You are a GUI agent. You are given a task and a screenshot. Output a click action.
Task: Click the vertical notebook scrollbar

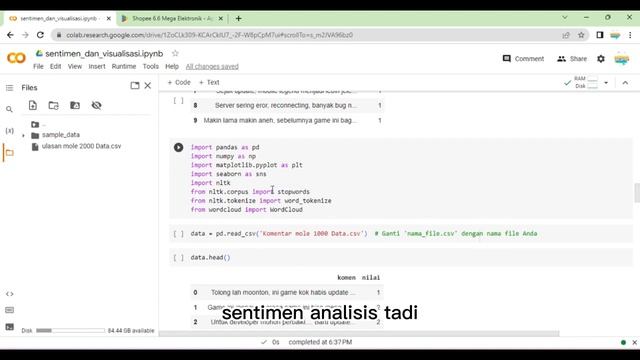[637, 193]
